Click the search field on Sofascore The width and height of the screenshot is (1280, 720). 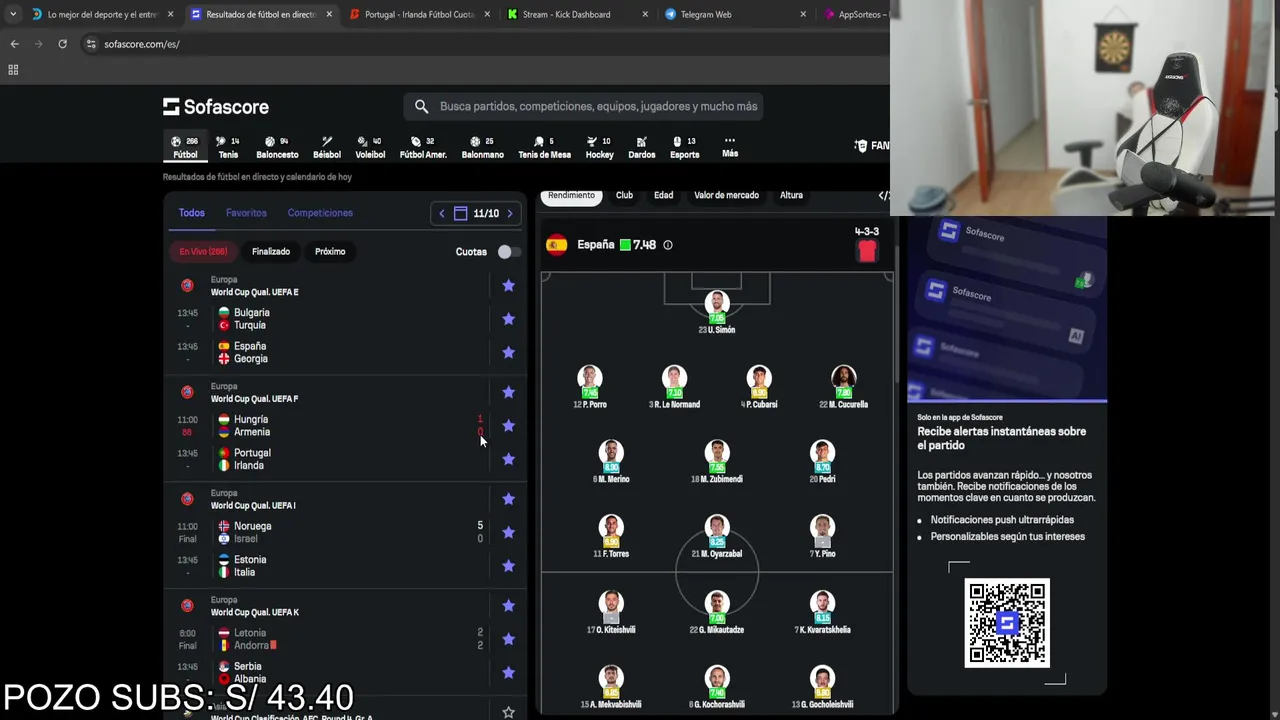tap(584, 106)
